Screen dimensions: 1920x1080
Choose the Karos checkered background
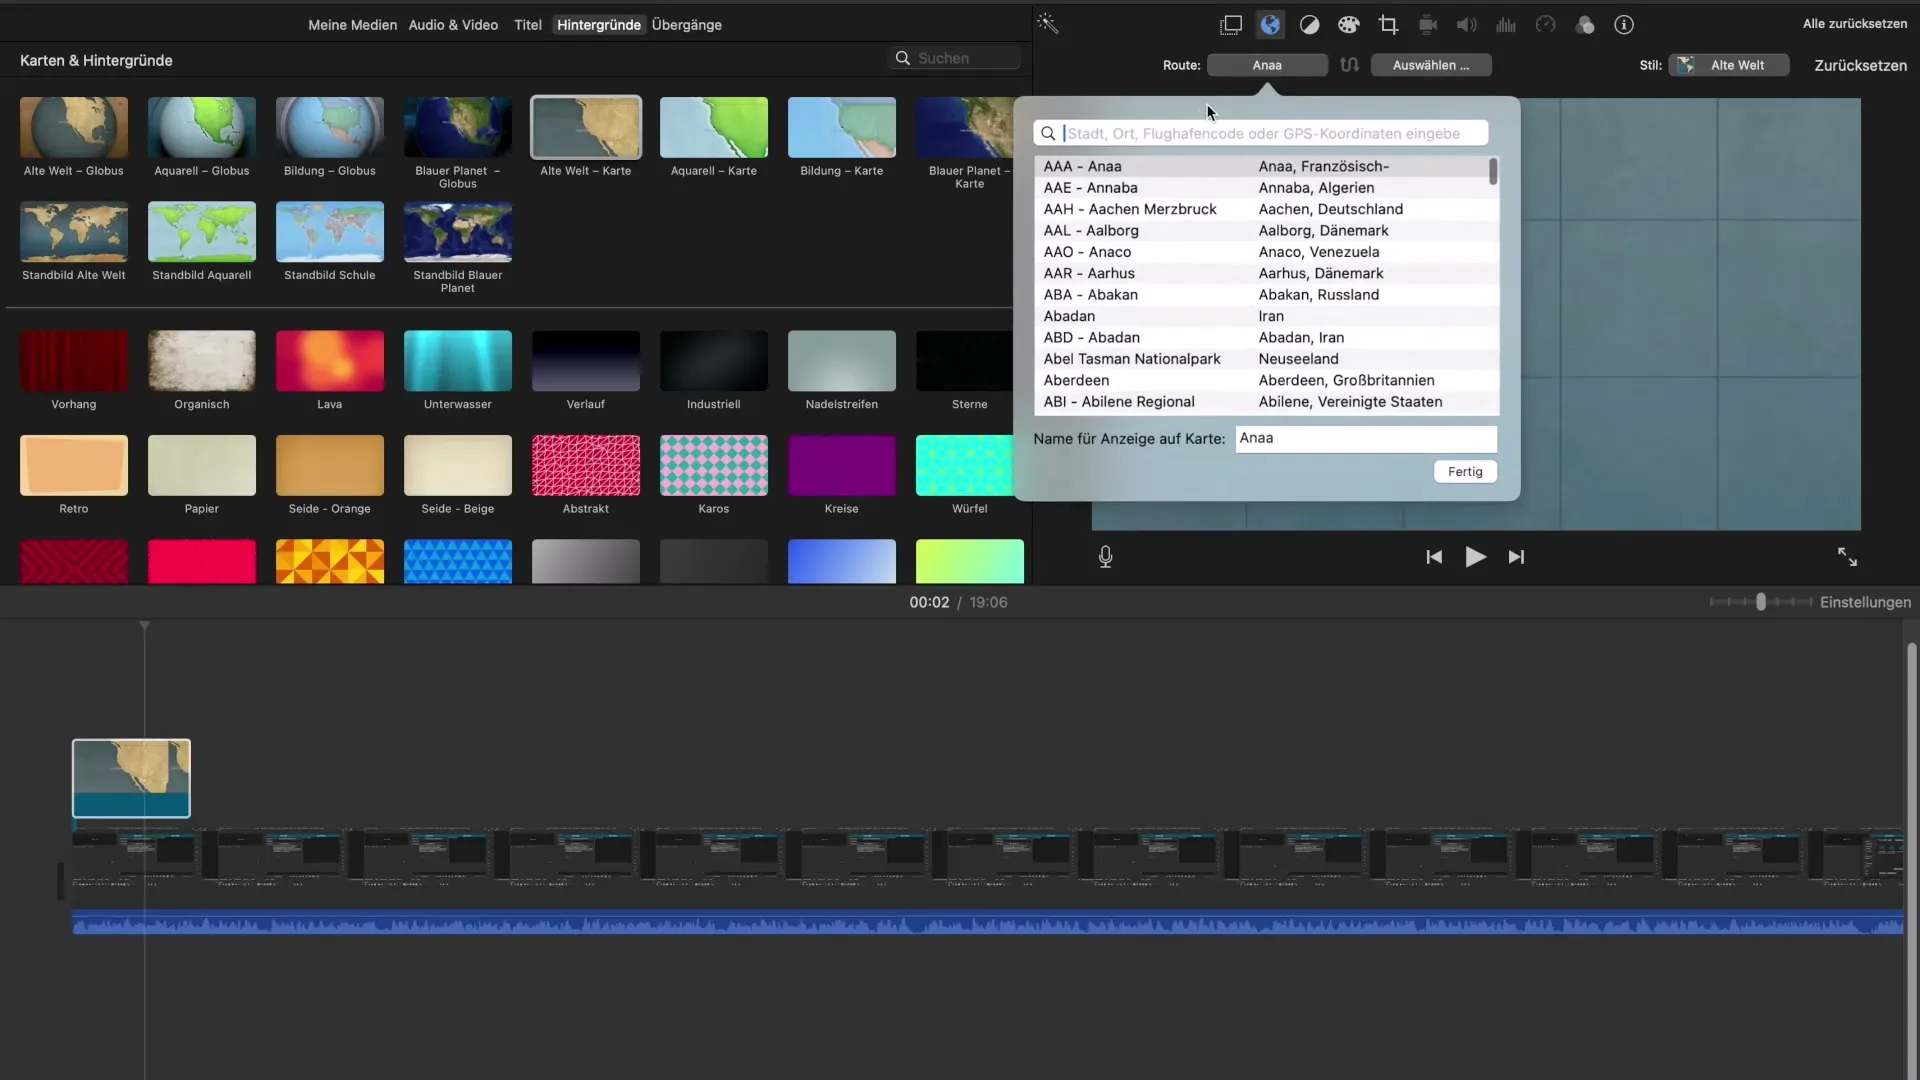pos(714,465)
